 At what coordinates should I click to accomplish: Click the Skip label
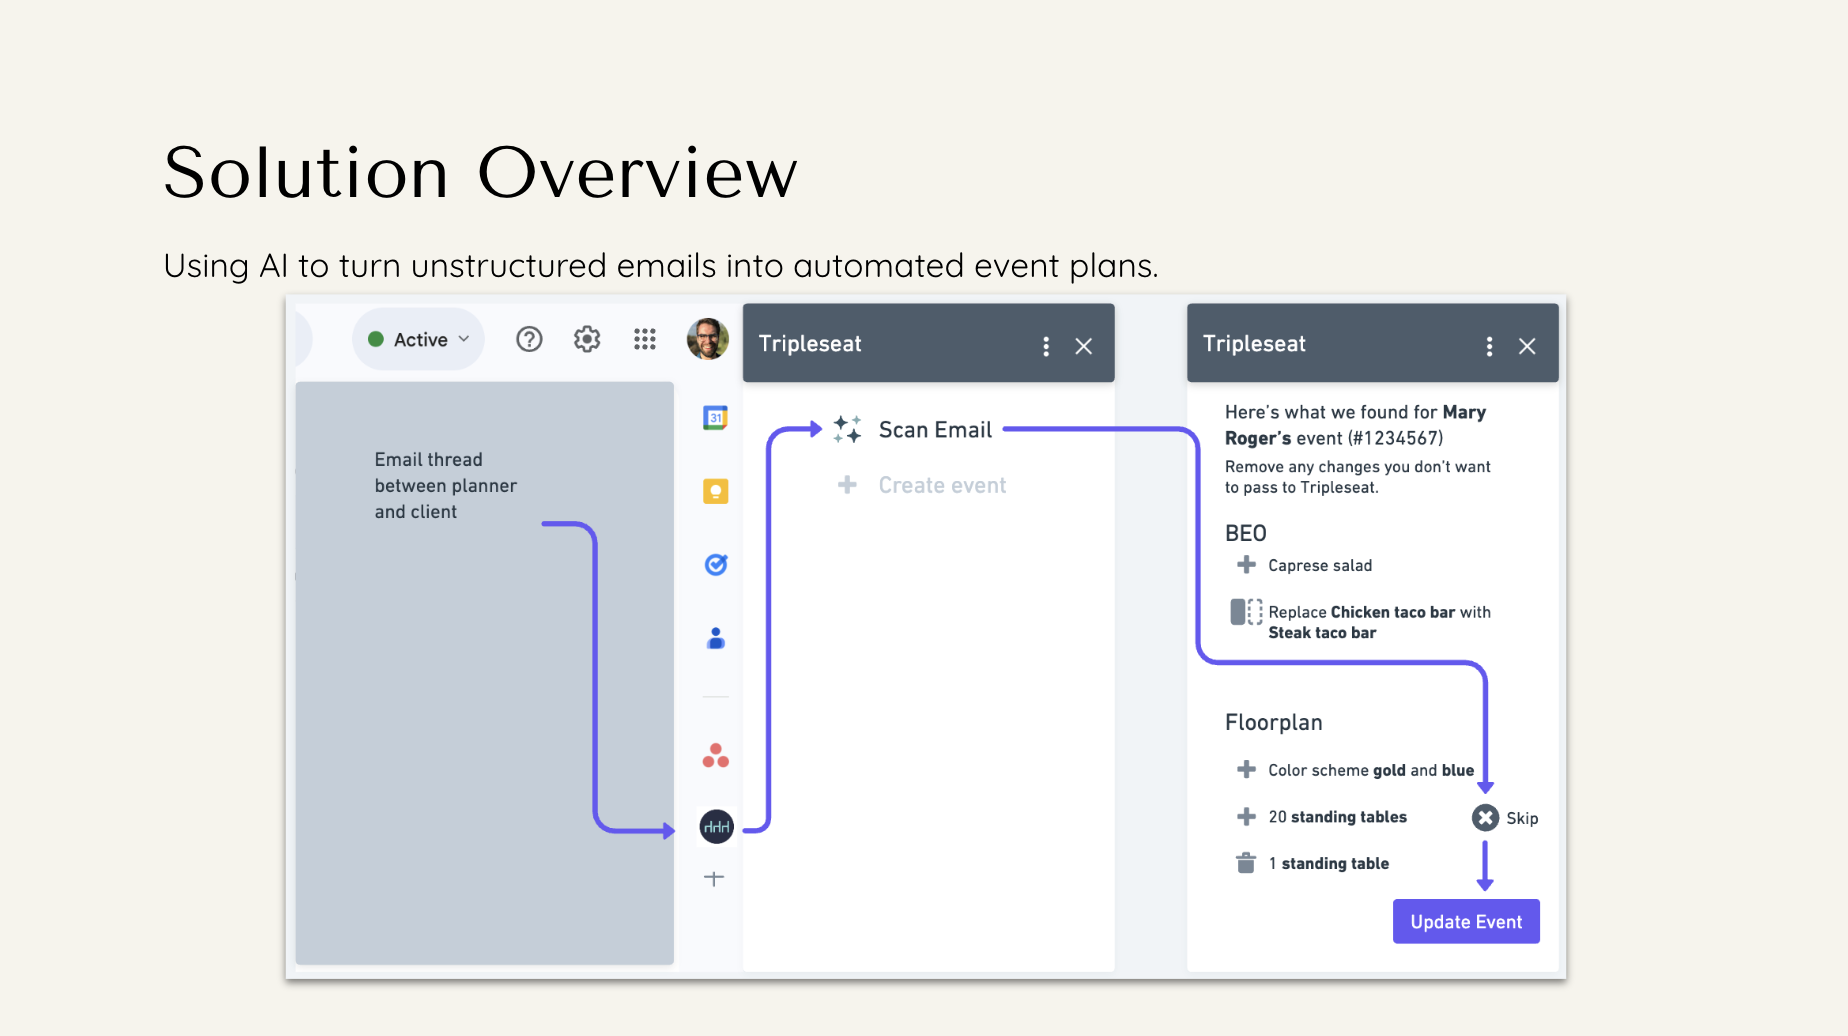pos(1522,818)
